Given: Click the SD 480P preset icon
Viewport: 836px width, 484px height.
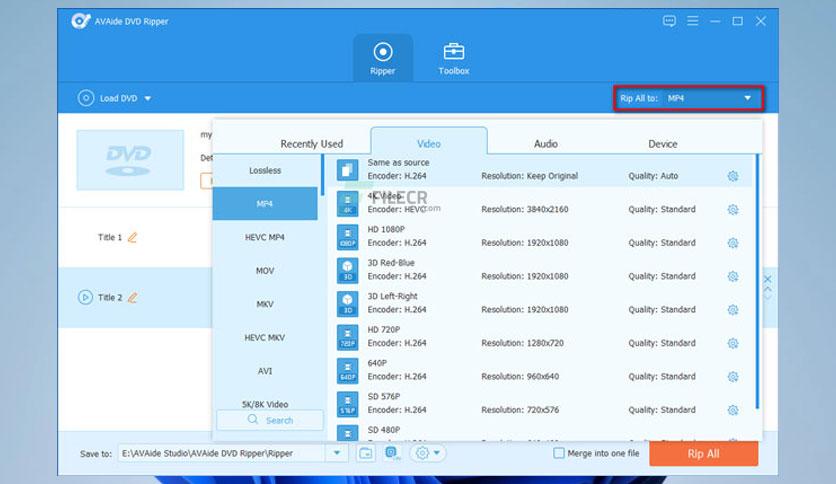Looking at the screenshot, I should coord(348,433).
